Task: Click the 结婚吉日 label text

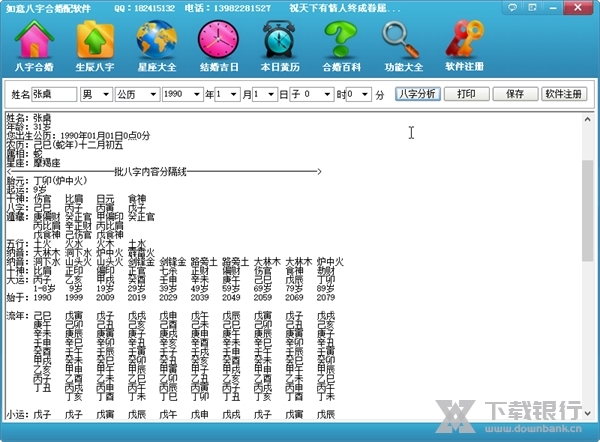Action: pyautogui.click(x=219, y=67)
